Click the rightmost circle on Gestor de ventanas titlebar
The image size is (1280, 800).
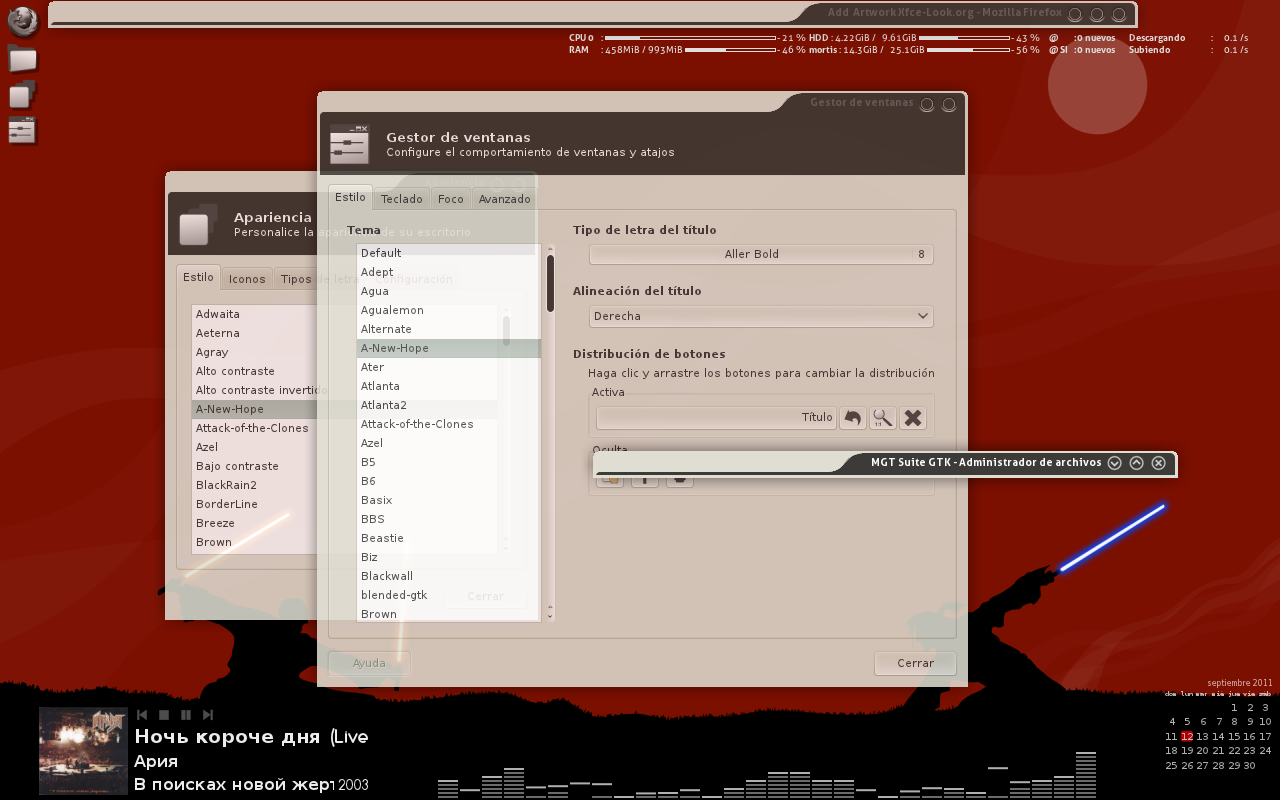(949, 104)
